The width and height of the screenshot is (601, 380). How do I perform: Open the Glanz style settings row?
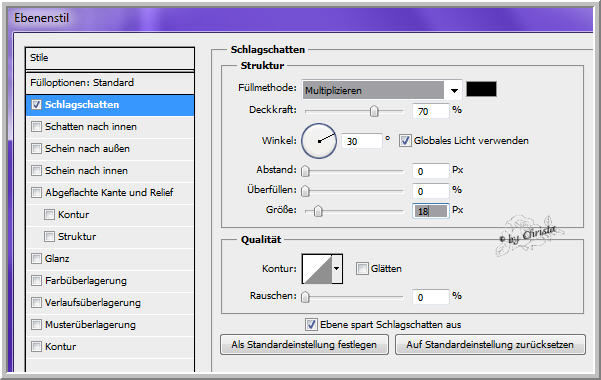[x=110, y=258]
